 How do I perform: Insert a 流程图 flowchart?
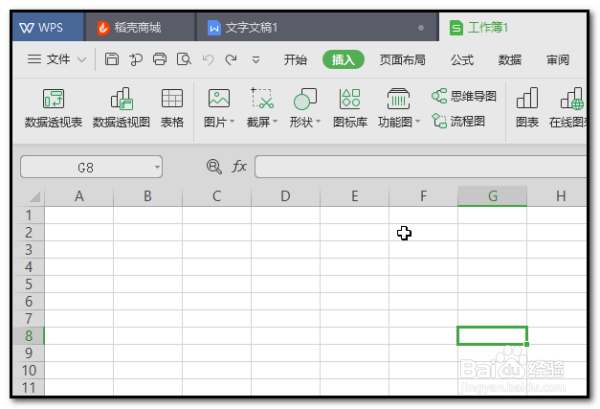(x=458, y=121)
